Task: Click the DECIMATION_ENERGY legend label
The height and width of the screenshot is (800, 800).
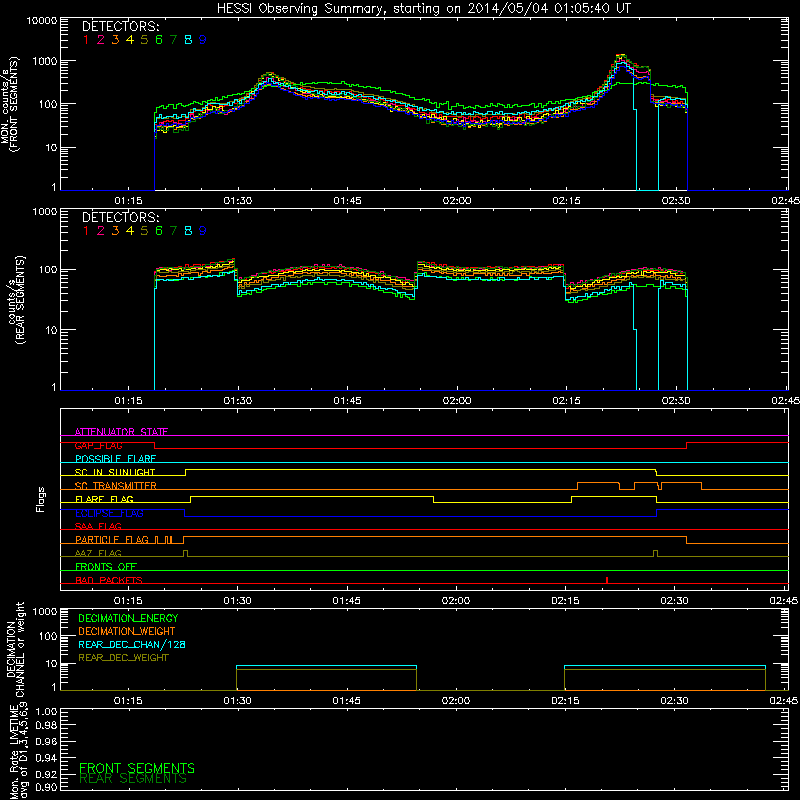Action: point(128,618)
